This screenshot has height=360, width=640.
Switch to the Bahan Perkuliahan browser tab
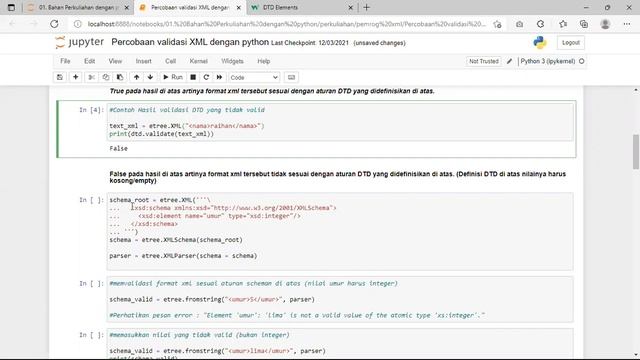(x=77, y=7)
